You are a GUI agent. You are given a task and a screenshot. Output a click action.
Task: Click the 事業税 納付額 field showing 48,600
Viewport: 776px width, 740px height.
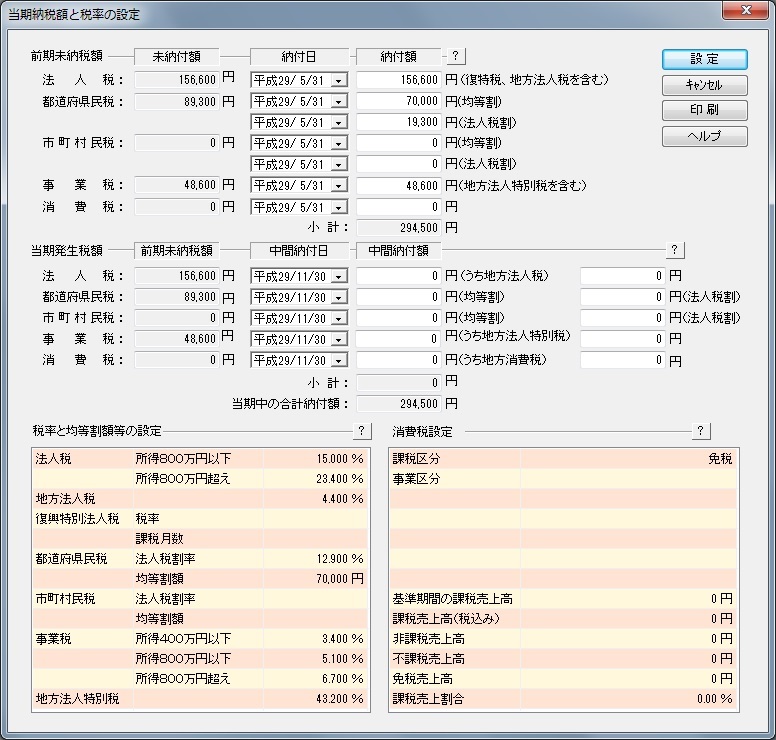coord(399,186)
